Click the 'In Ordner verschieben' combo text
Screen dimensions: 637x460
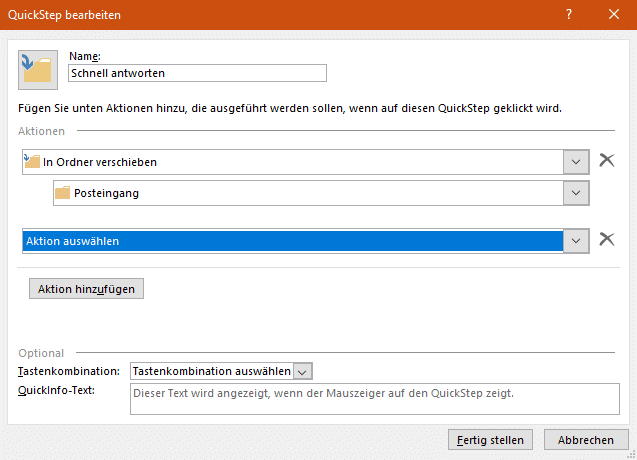tap(100, 162)
